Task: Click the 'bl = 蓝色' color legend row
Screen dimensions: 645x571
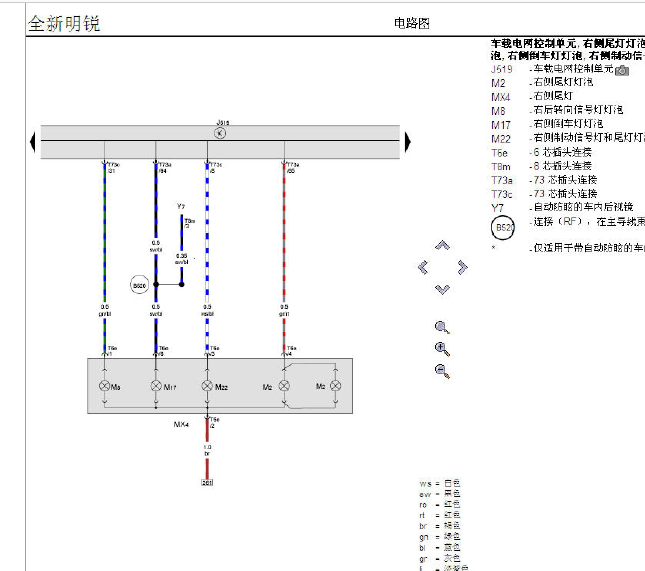Action: [x=440, y=548]
